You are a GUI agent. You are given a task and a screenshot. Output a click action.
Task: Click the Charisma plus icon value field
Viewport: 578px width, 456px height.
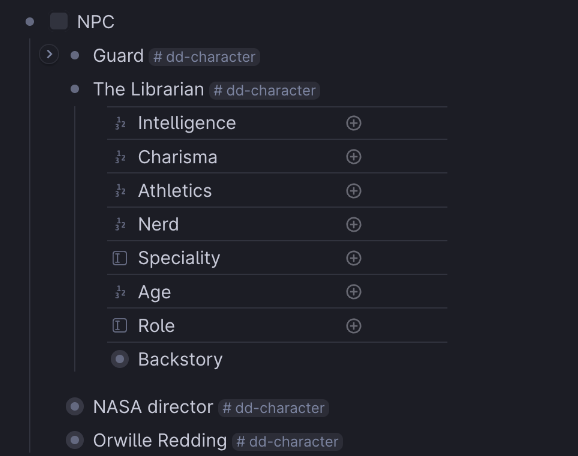354,157
